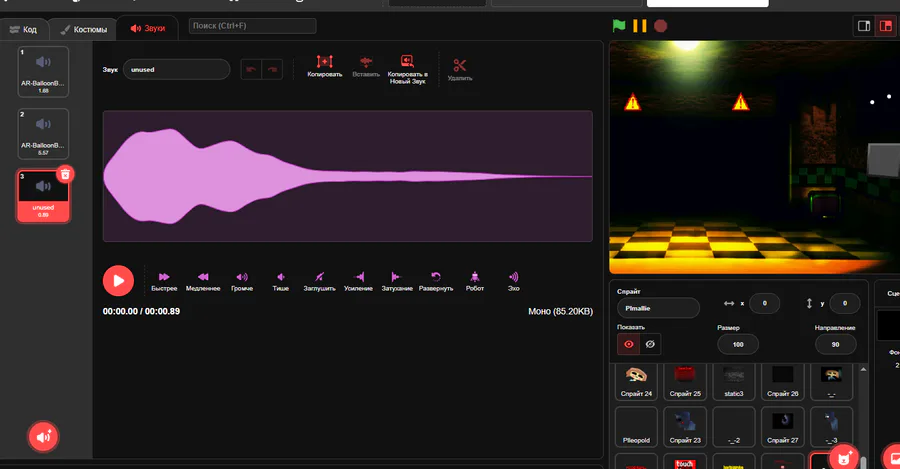Select sprite Спрайт 27
Image resolution: width=900 pixels, height=469 pixels.
(x=782, y=427)
